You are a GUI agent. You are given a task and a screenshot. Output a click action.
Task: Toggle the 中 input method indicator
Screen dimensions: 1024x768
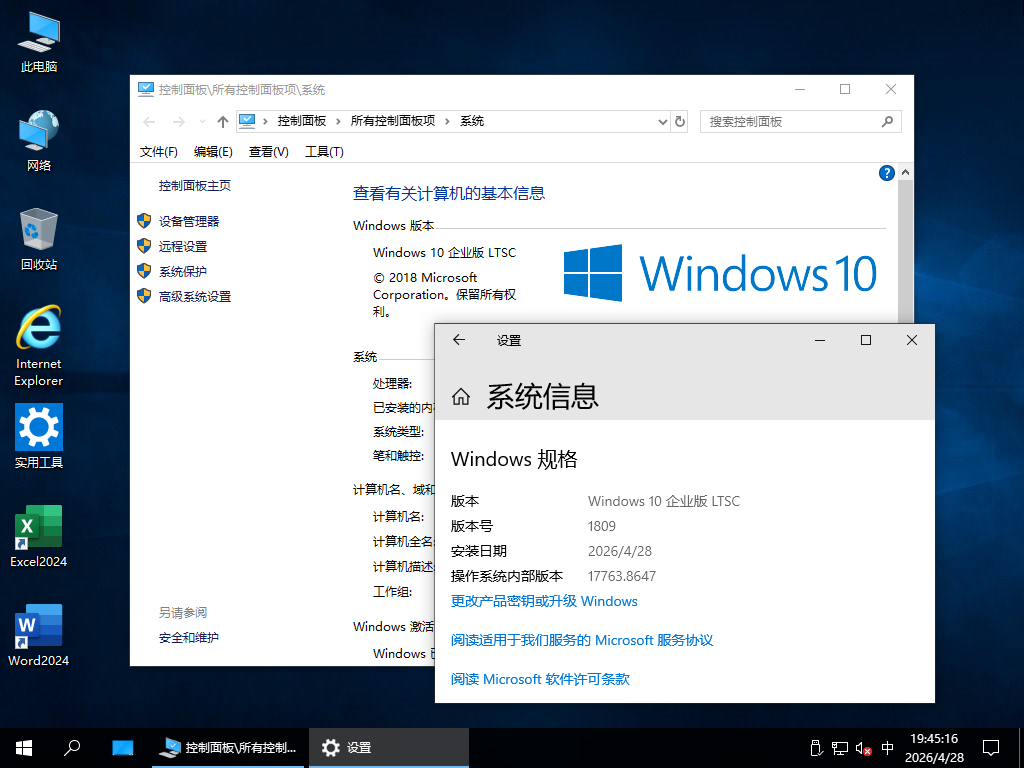click(888, 748)
